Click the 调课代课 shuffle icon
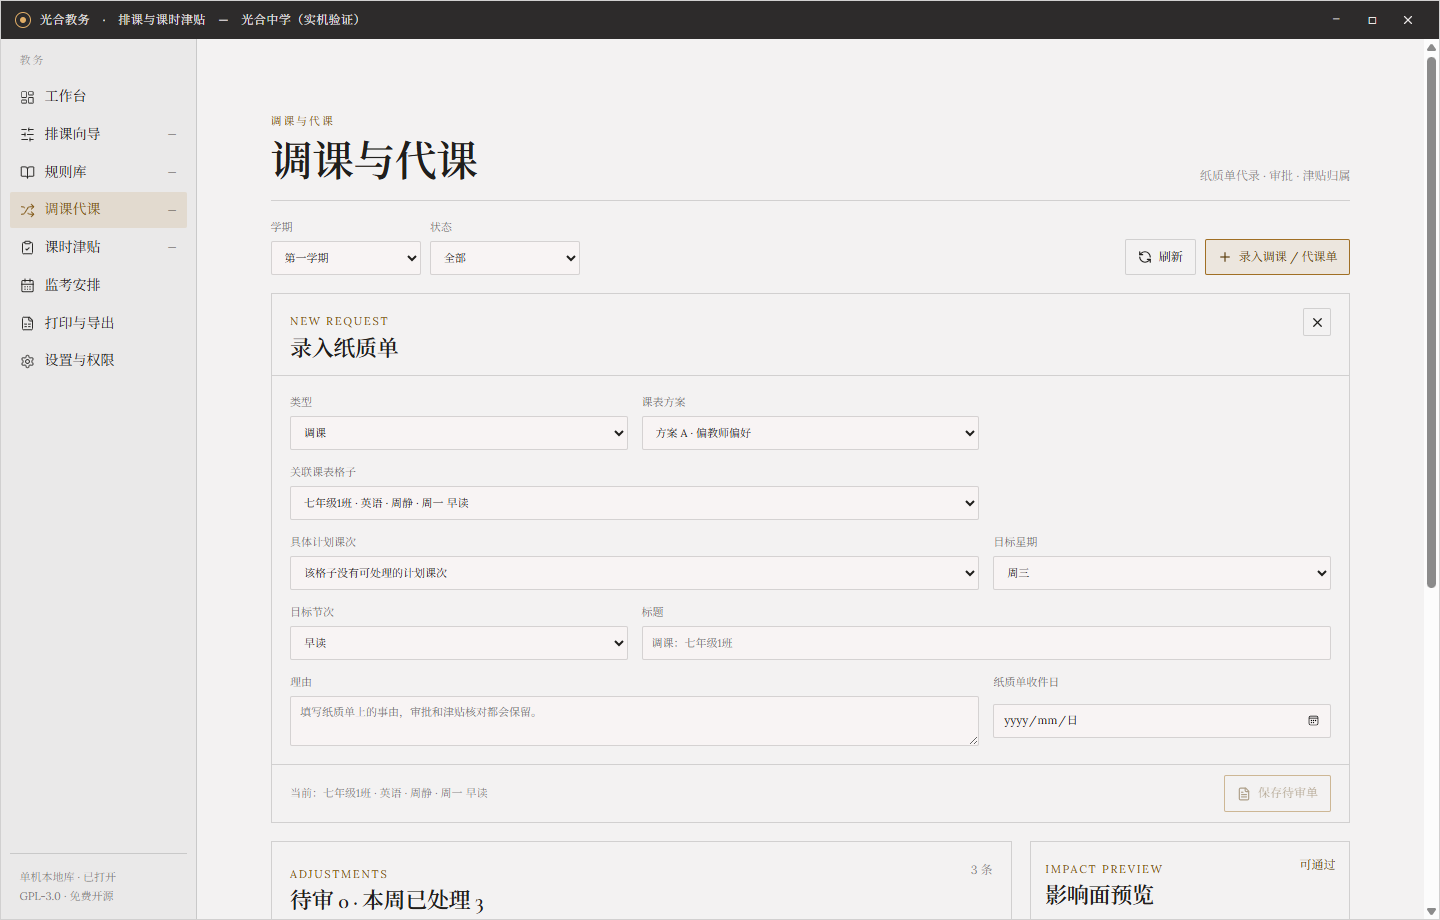This screenshot has height=920, width=1440. tap(27, 210)
